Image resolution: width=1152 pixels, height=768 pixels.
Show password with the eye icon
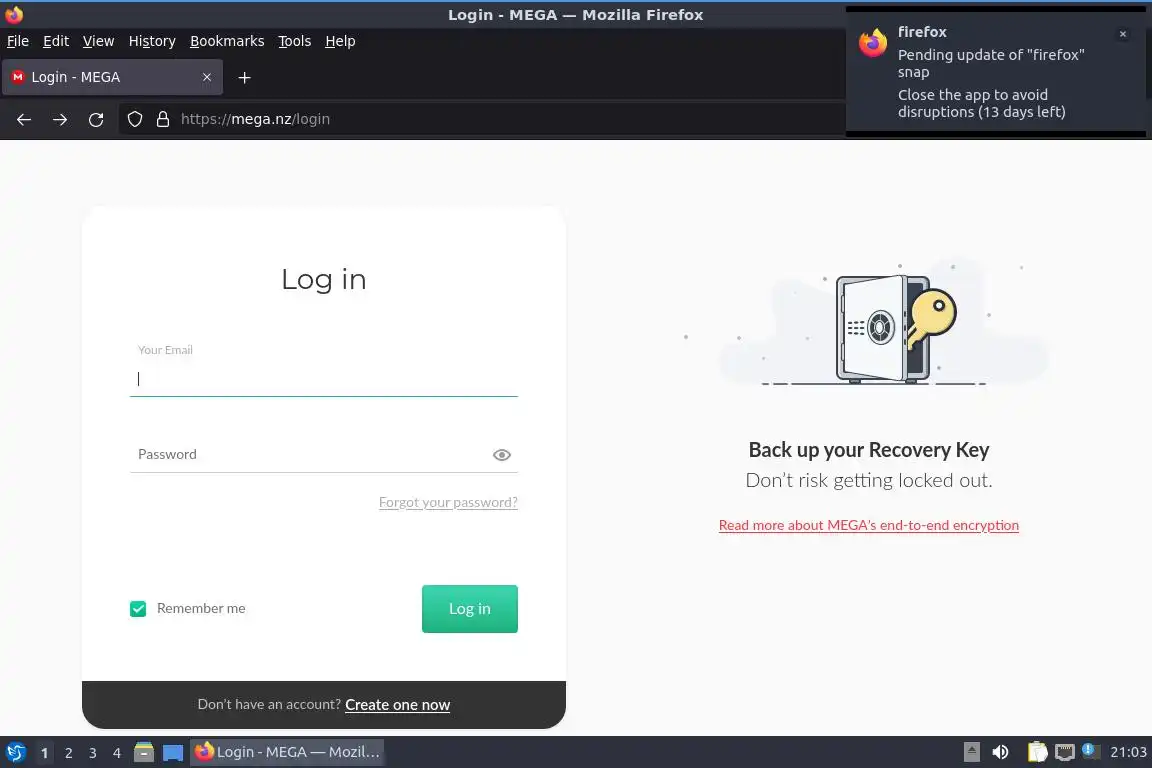point(502,455)
